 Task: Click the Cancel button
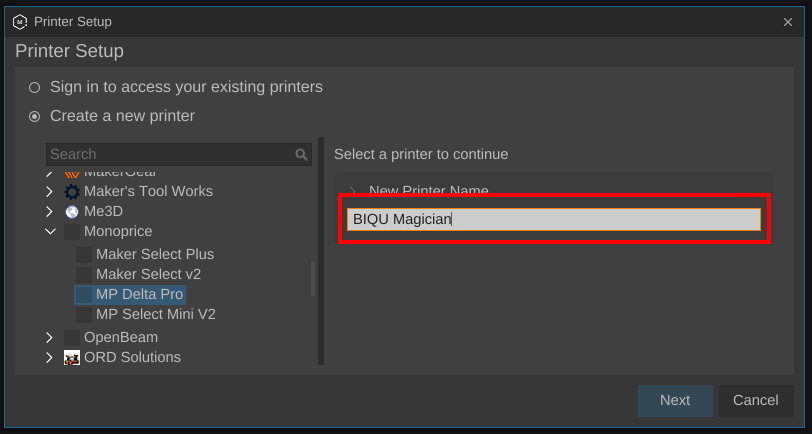pos(756,400)
